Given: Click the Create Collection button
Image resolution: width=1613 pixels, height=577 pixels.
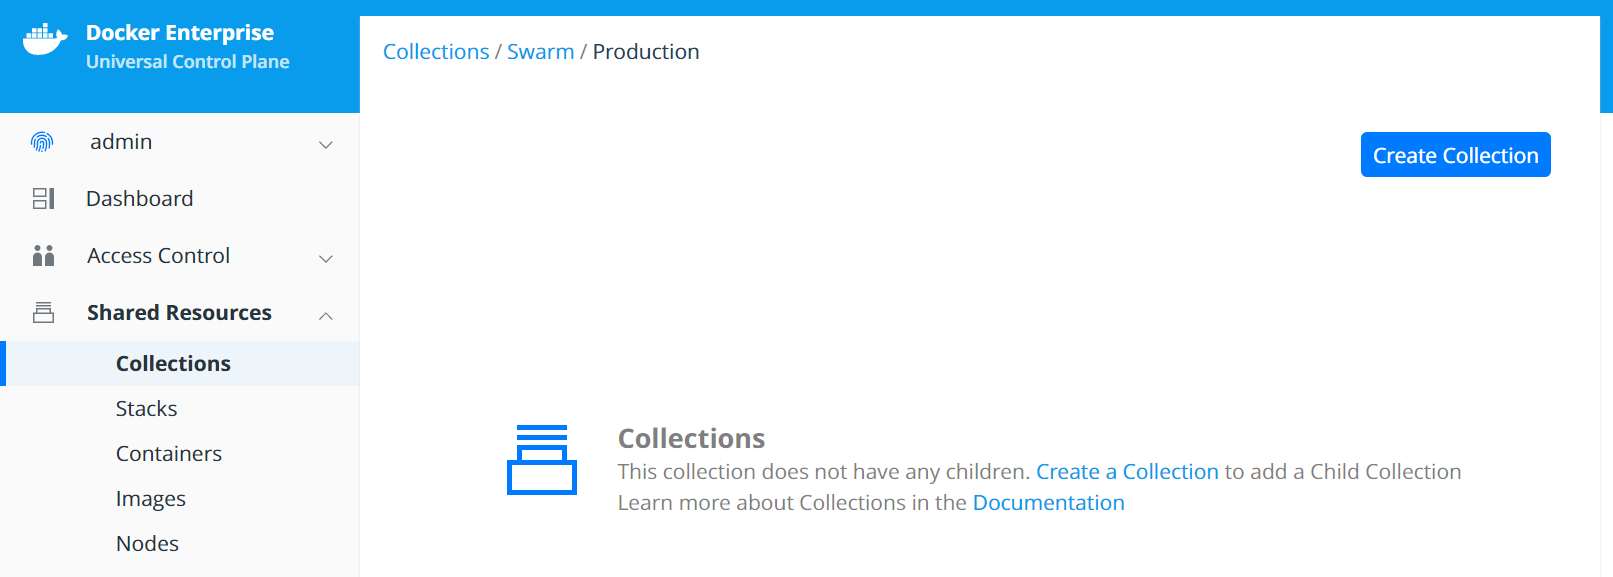Looking at the screenshot, I should point(1455,155).
